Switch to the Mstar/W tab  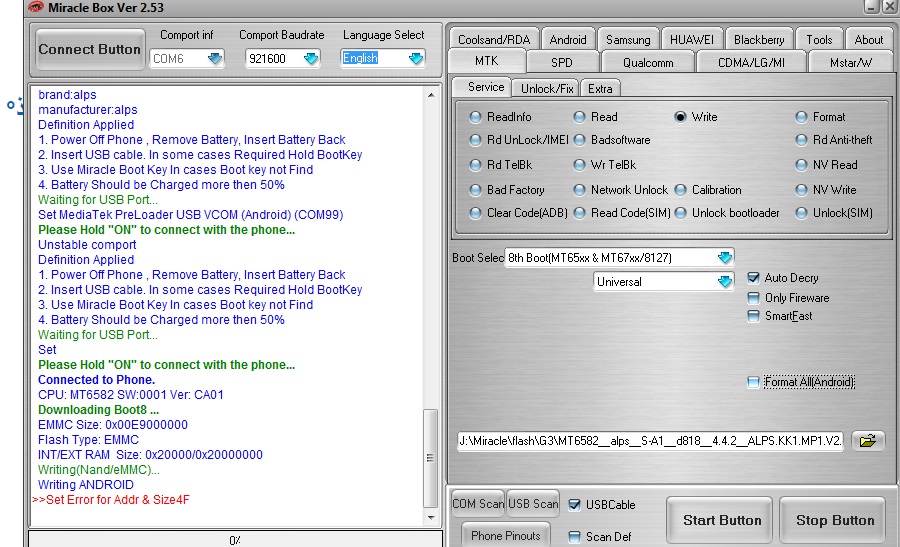point(851,62)
